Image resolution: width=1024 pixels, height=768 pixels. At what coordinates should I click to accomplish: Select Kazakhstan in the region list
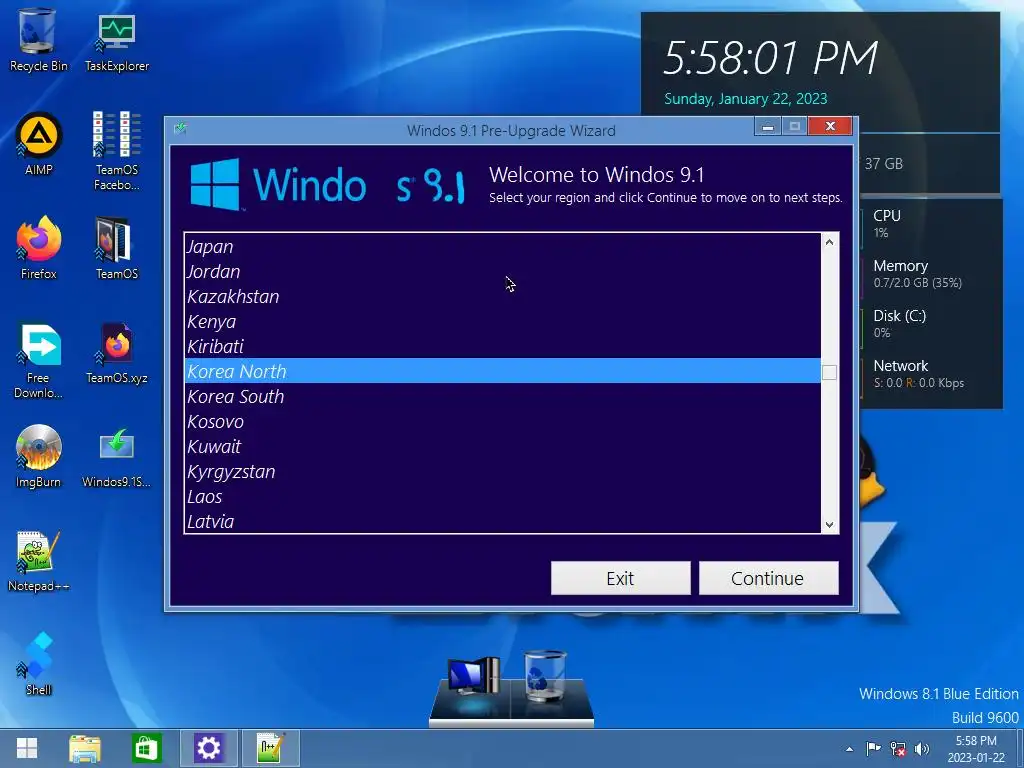502,296
